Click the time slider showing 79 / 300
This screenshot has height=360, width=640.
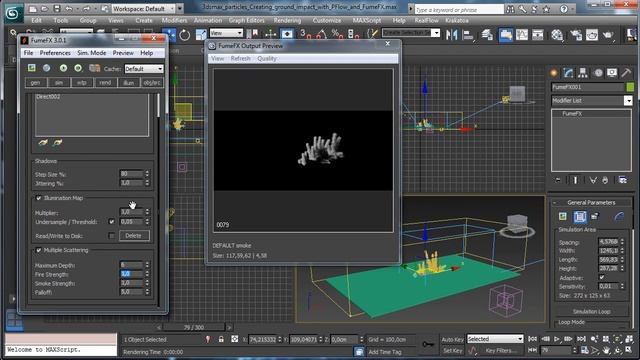194,327
